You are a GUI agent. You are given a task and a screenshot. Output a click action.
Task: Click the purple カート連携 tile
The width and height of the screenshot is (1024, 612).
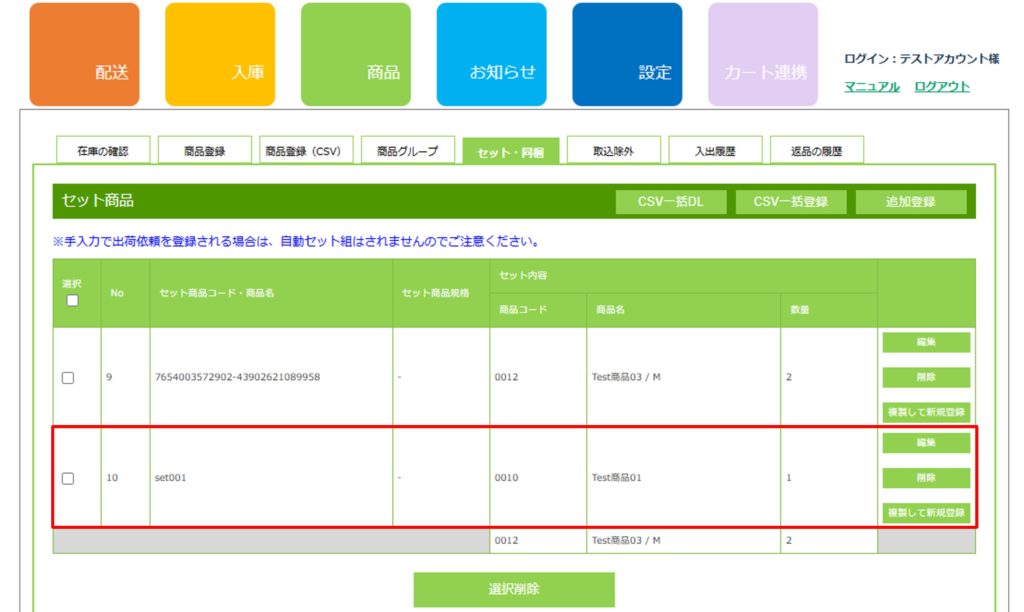point(763,54)
